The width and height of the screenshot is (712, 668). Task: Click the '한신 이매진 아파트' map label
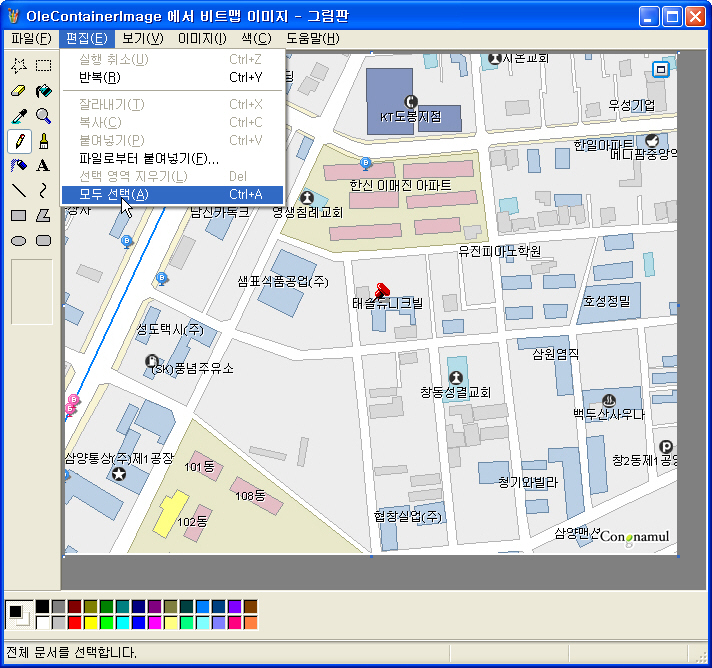(x=400, y=185)
